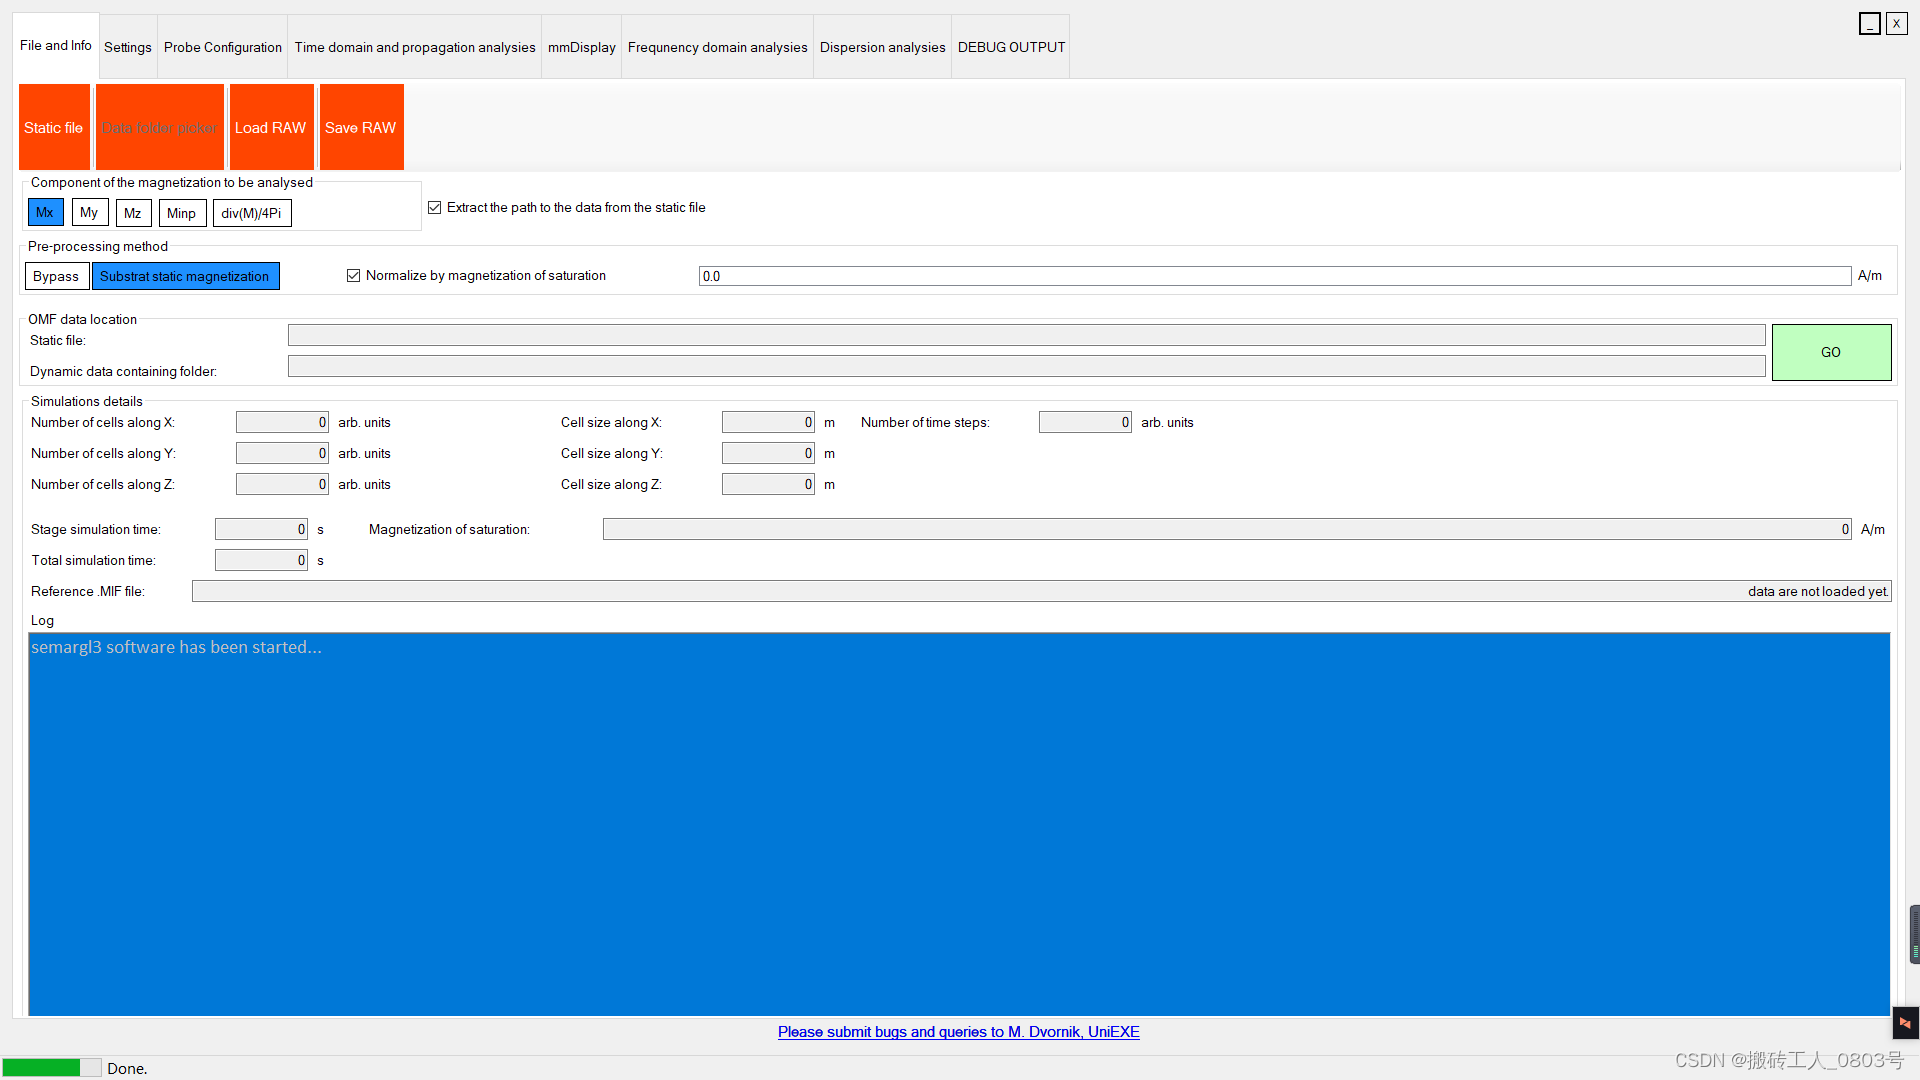The height and width of the screenshot is (1080, 1920).
Task: Switch to the mmDisplay tab
Action: click(582, 47)
